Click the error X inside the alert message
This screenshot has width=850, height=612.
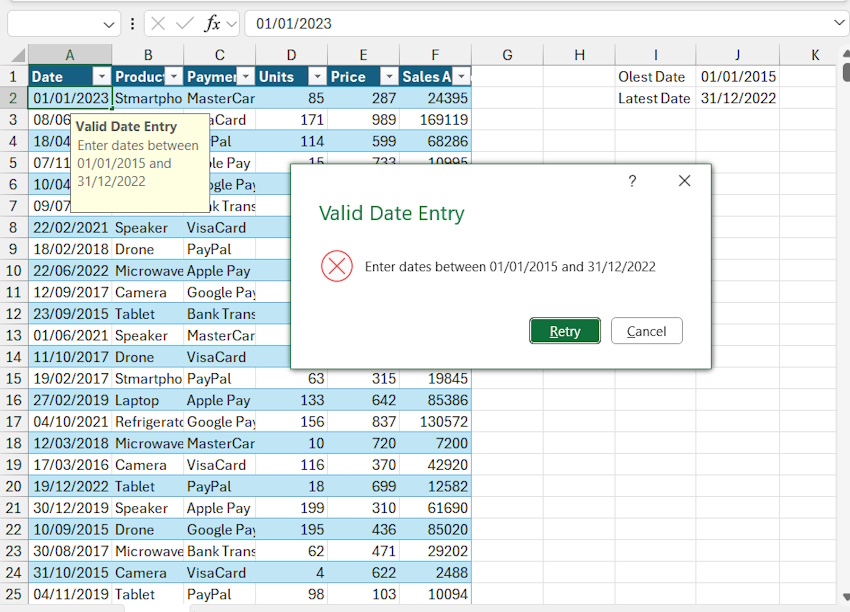337,266
